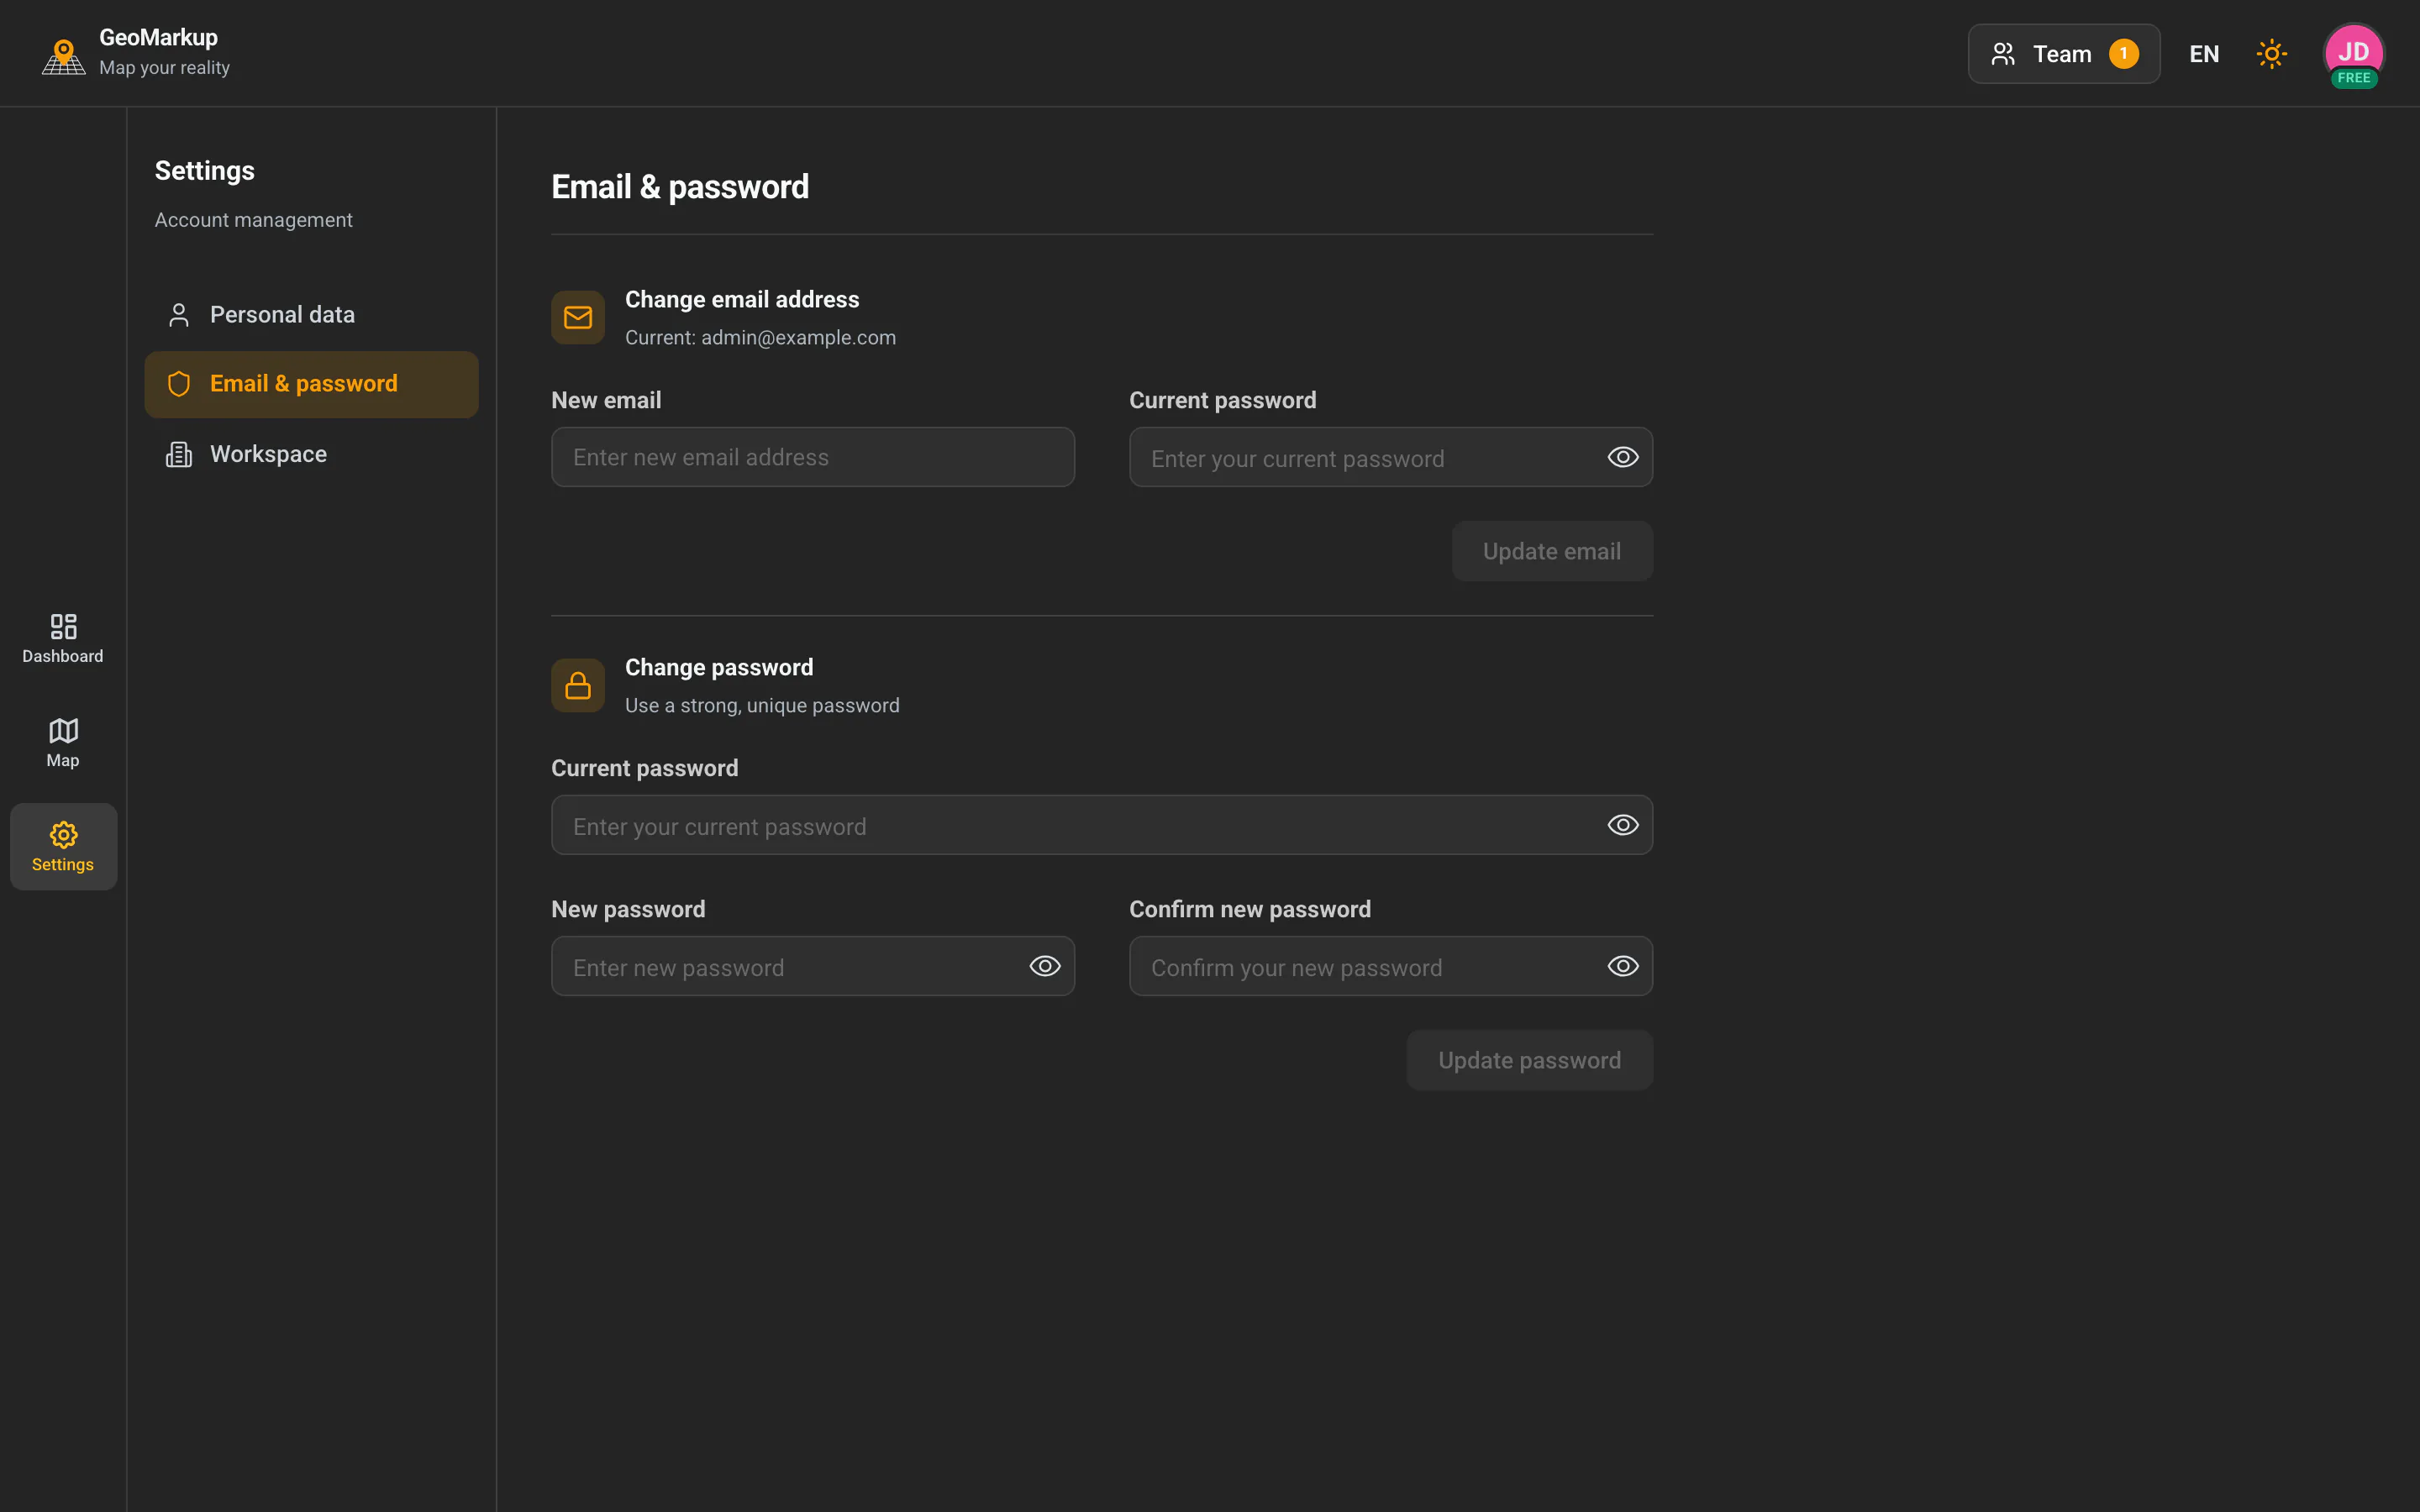
Task: Reveal Current password under Change password
Action: coord(1622,825)
